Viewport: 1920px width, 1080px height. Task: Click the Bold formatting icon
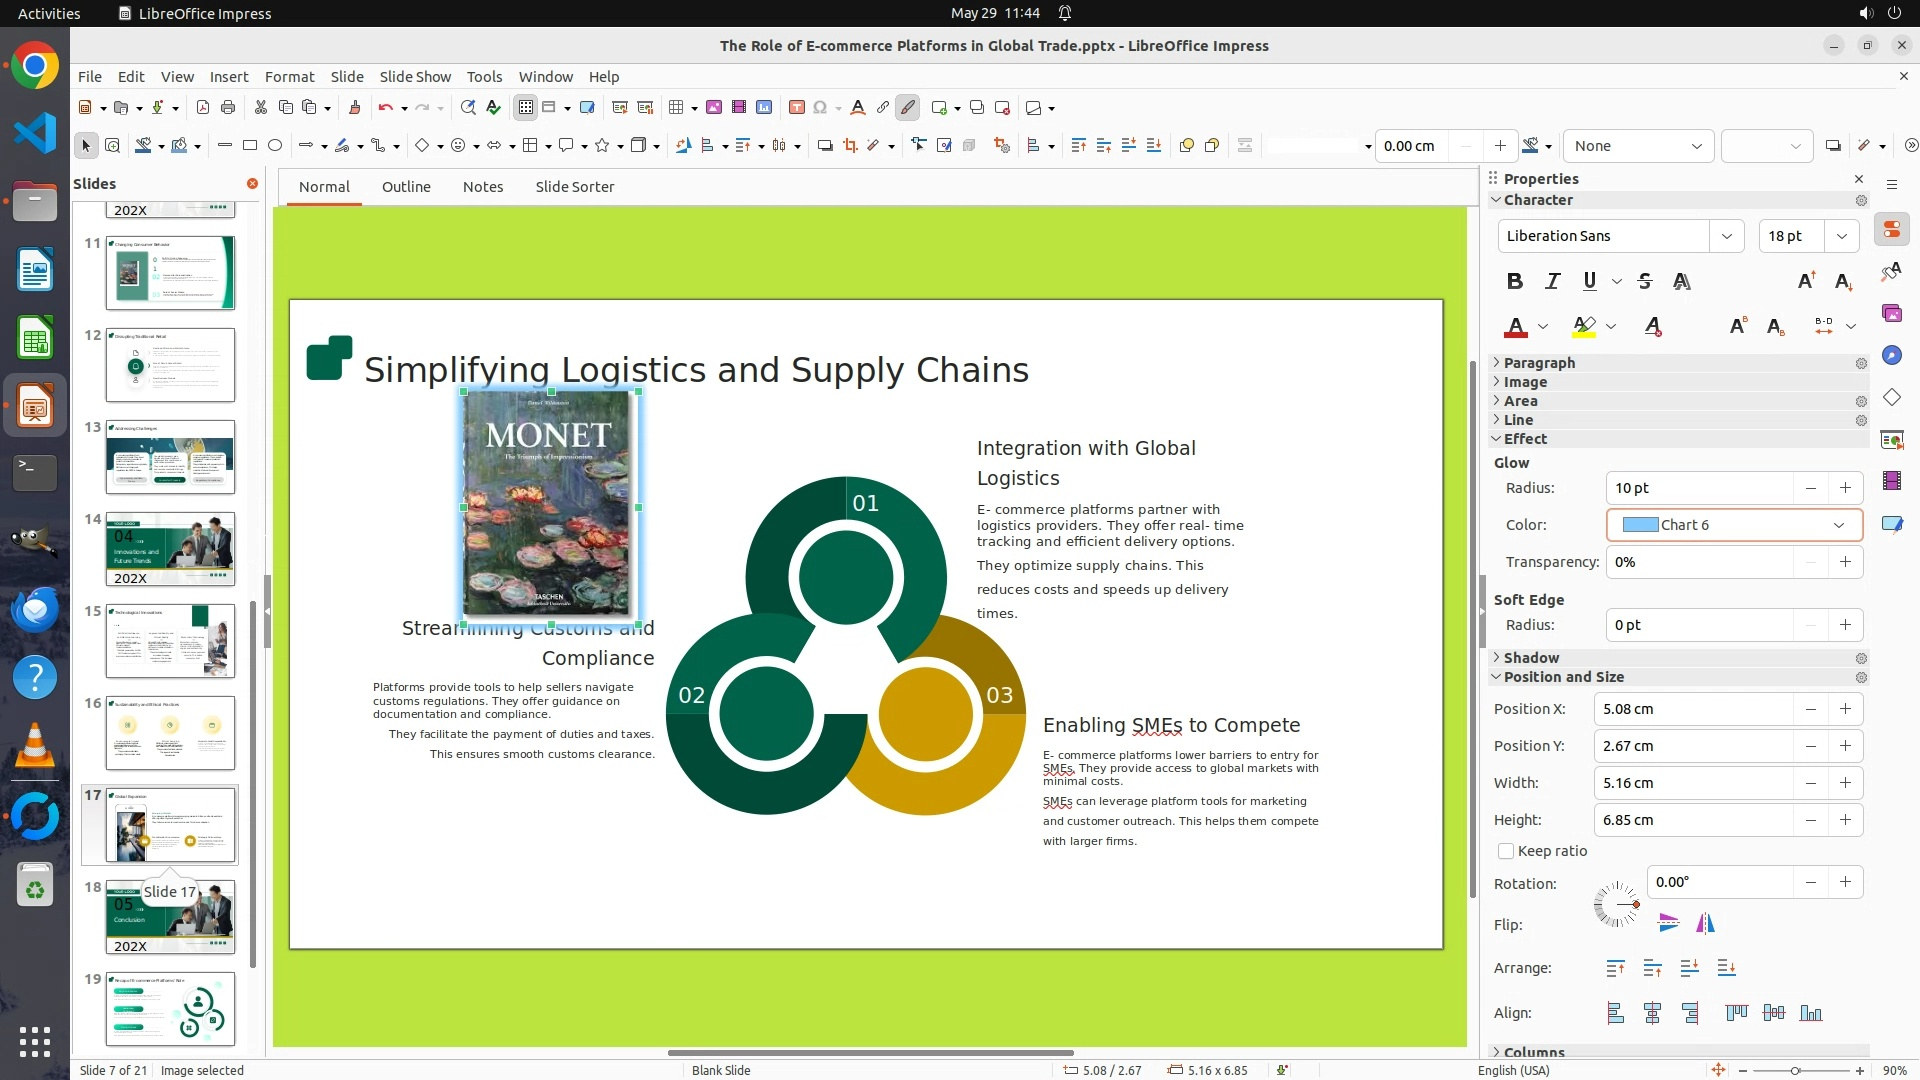click(1515, 282)
